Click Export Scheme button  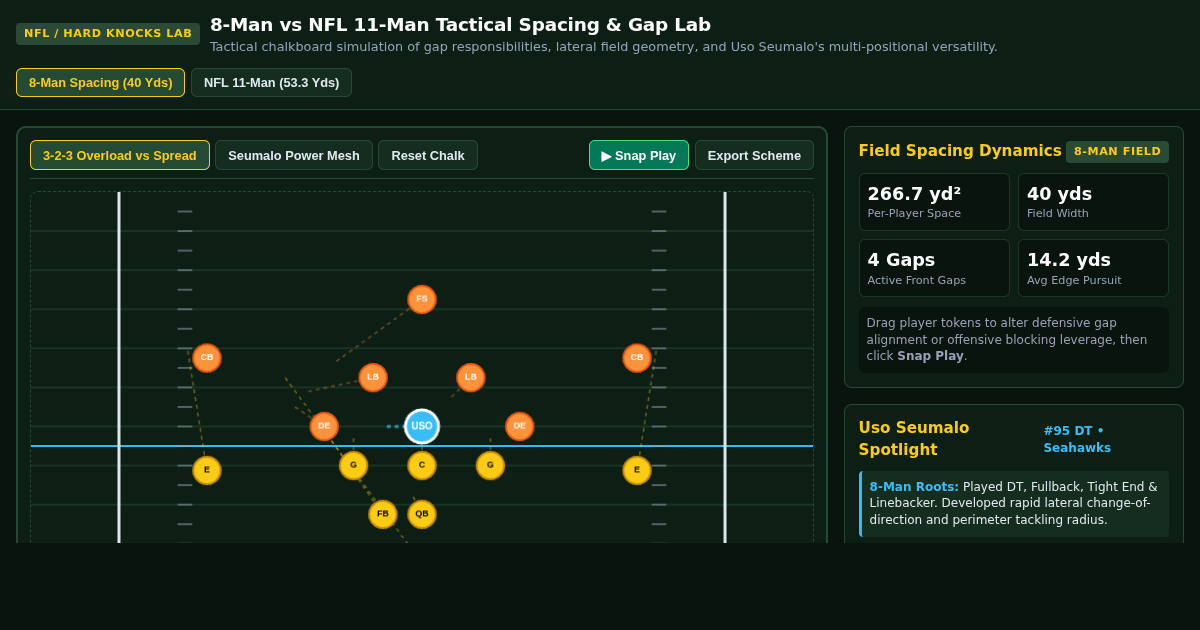[754, 155]
